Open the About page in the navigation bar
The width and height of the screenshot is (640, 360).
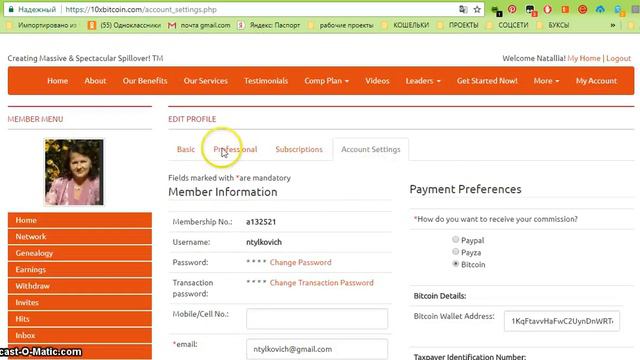[95, 81]
